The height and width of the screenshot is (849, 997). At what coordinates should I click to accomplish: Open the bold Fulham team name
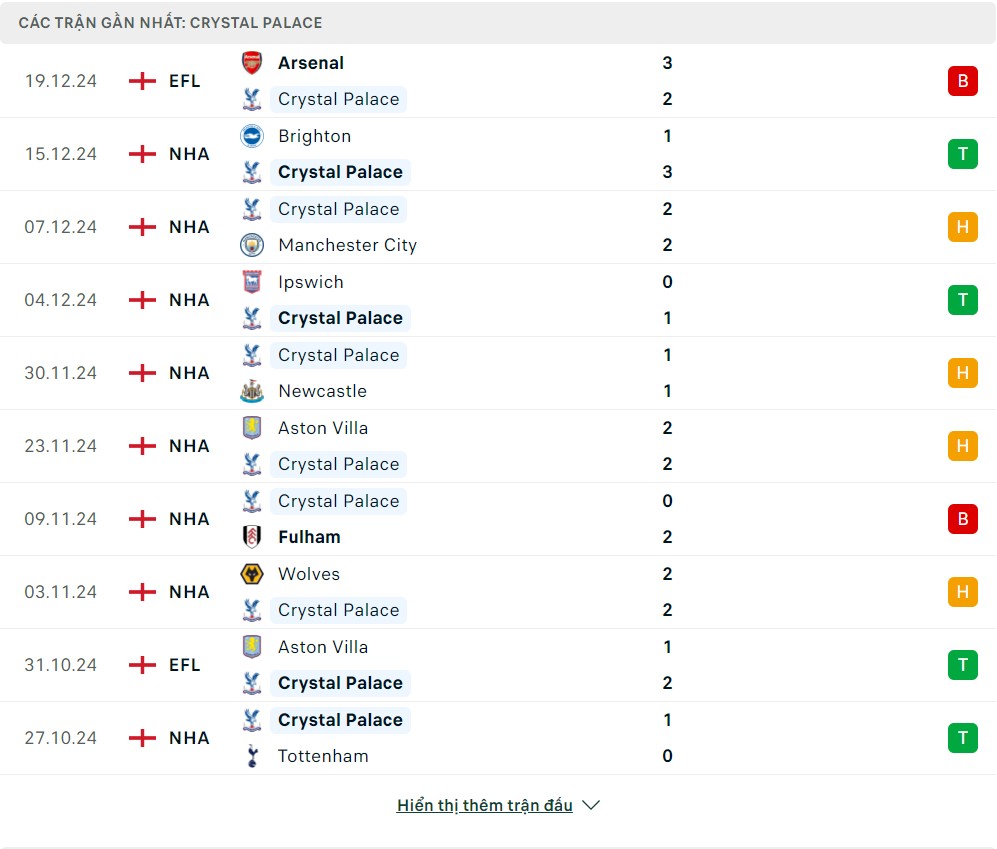[309, 537]
